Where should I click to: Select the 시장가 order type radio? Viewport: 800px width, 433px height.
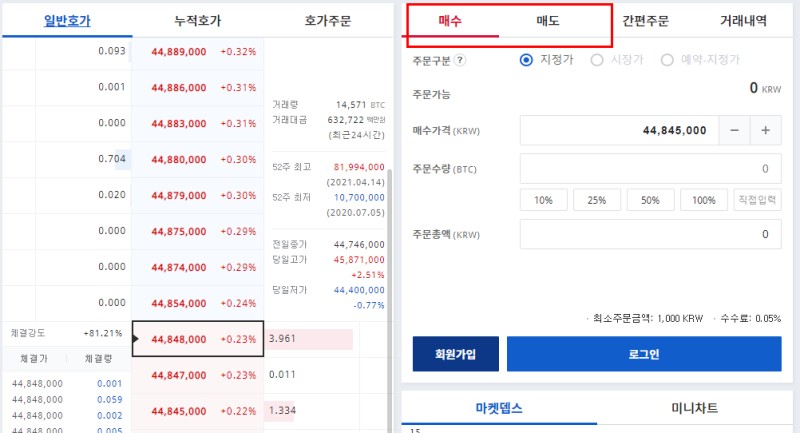[x=596, y=60]
